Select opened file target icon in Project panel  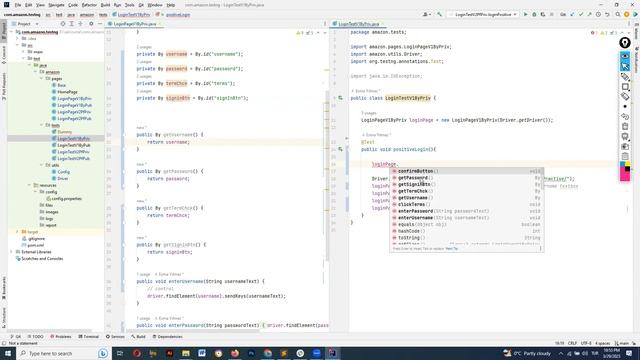(63, 24)
